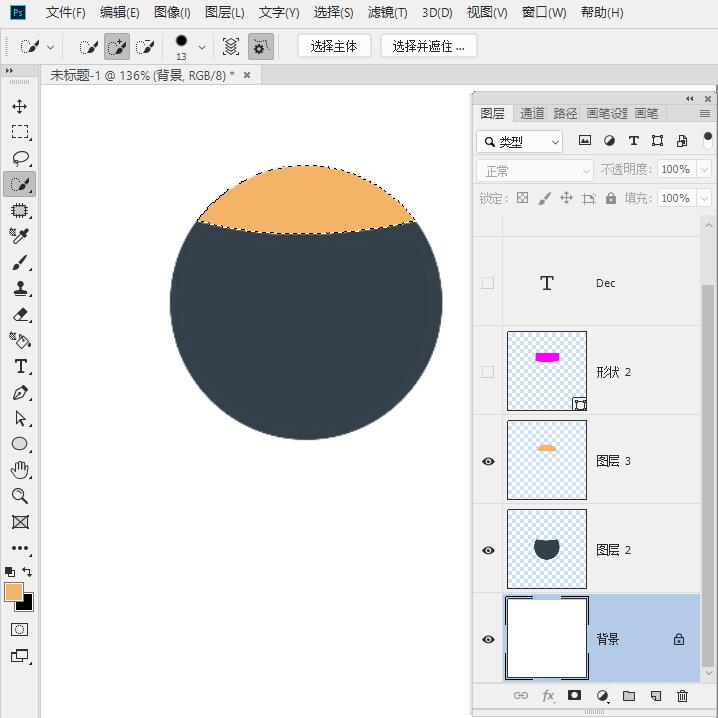Click the Add layer mask icon

pyautogui.click(x=575, y=696)
